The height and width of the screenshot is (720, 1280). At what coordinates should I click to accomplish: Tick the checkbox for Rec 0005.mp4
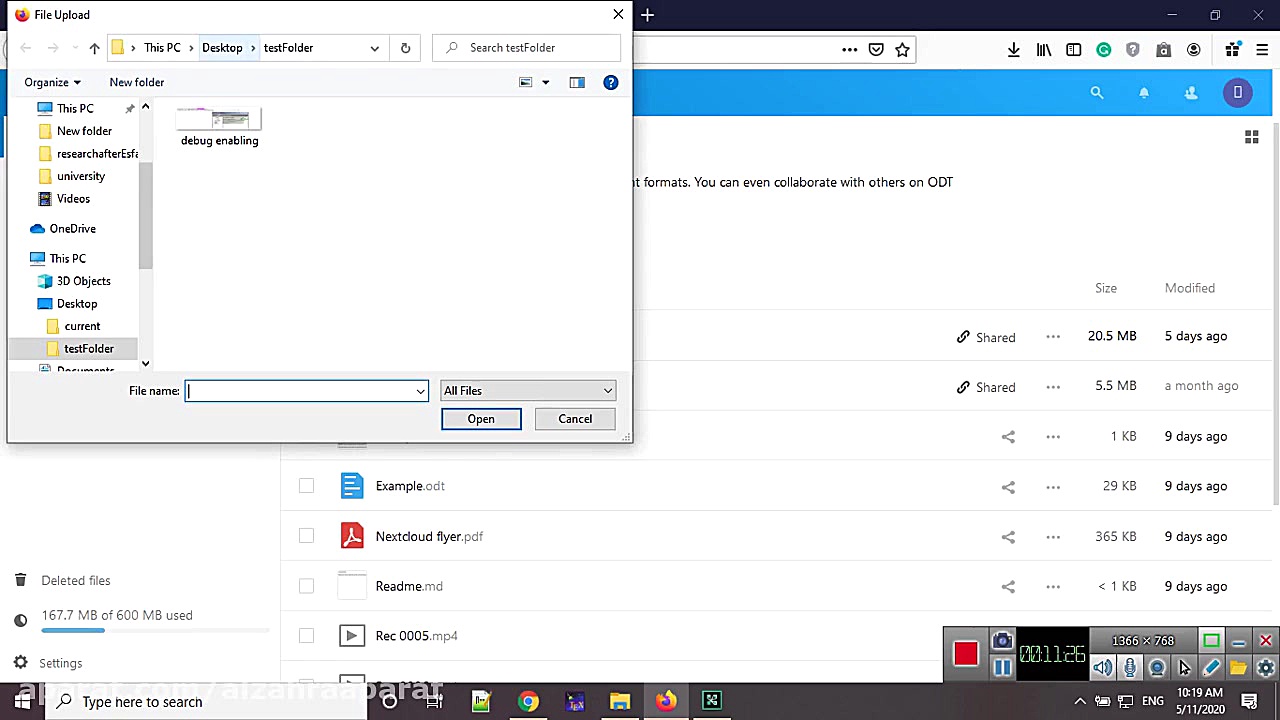pos(306,636)
